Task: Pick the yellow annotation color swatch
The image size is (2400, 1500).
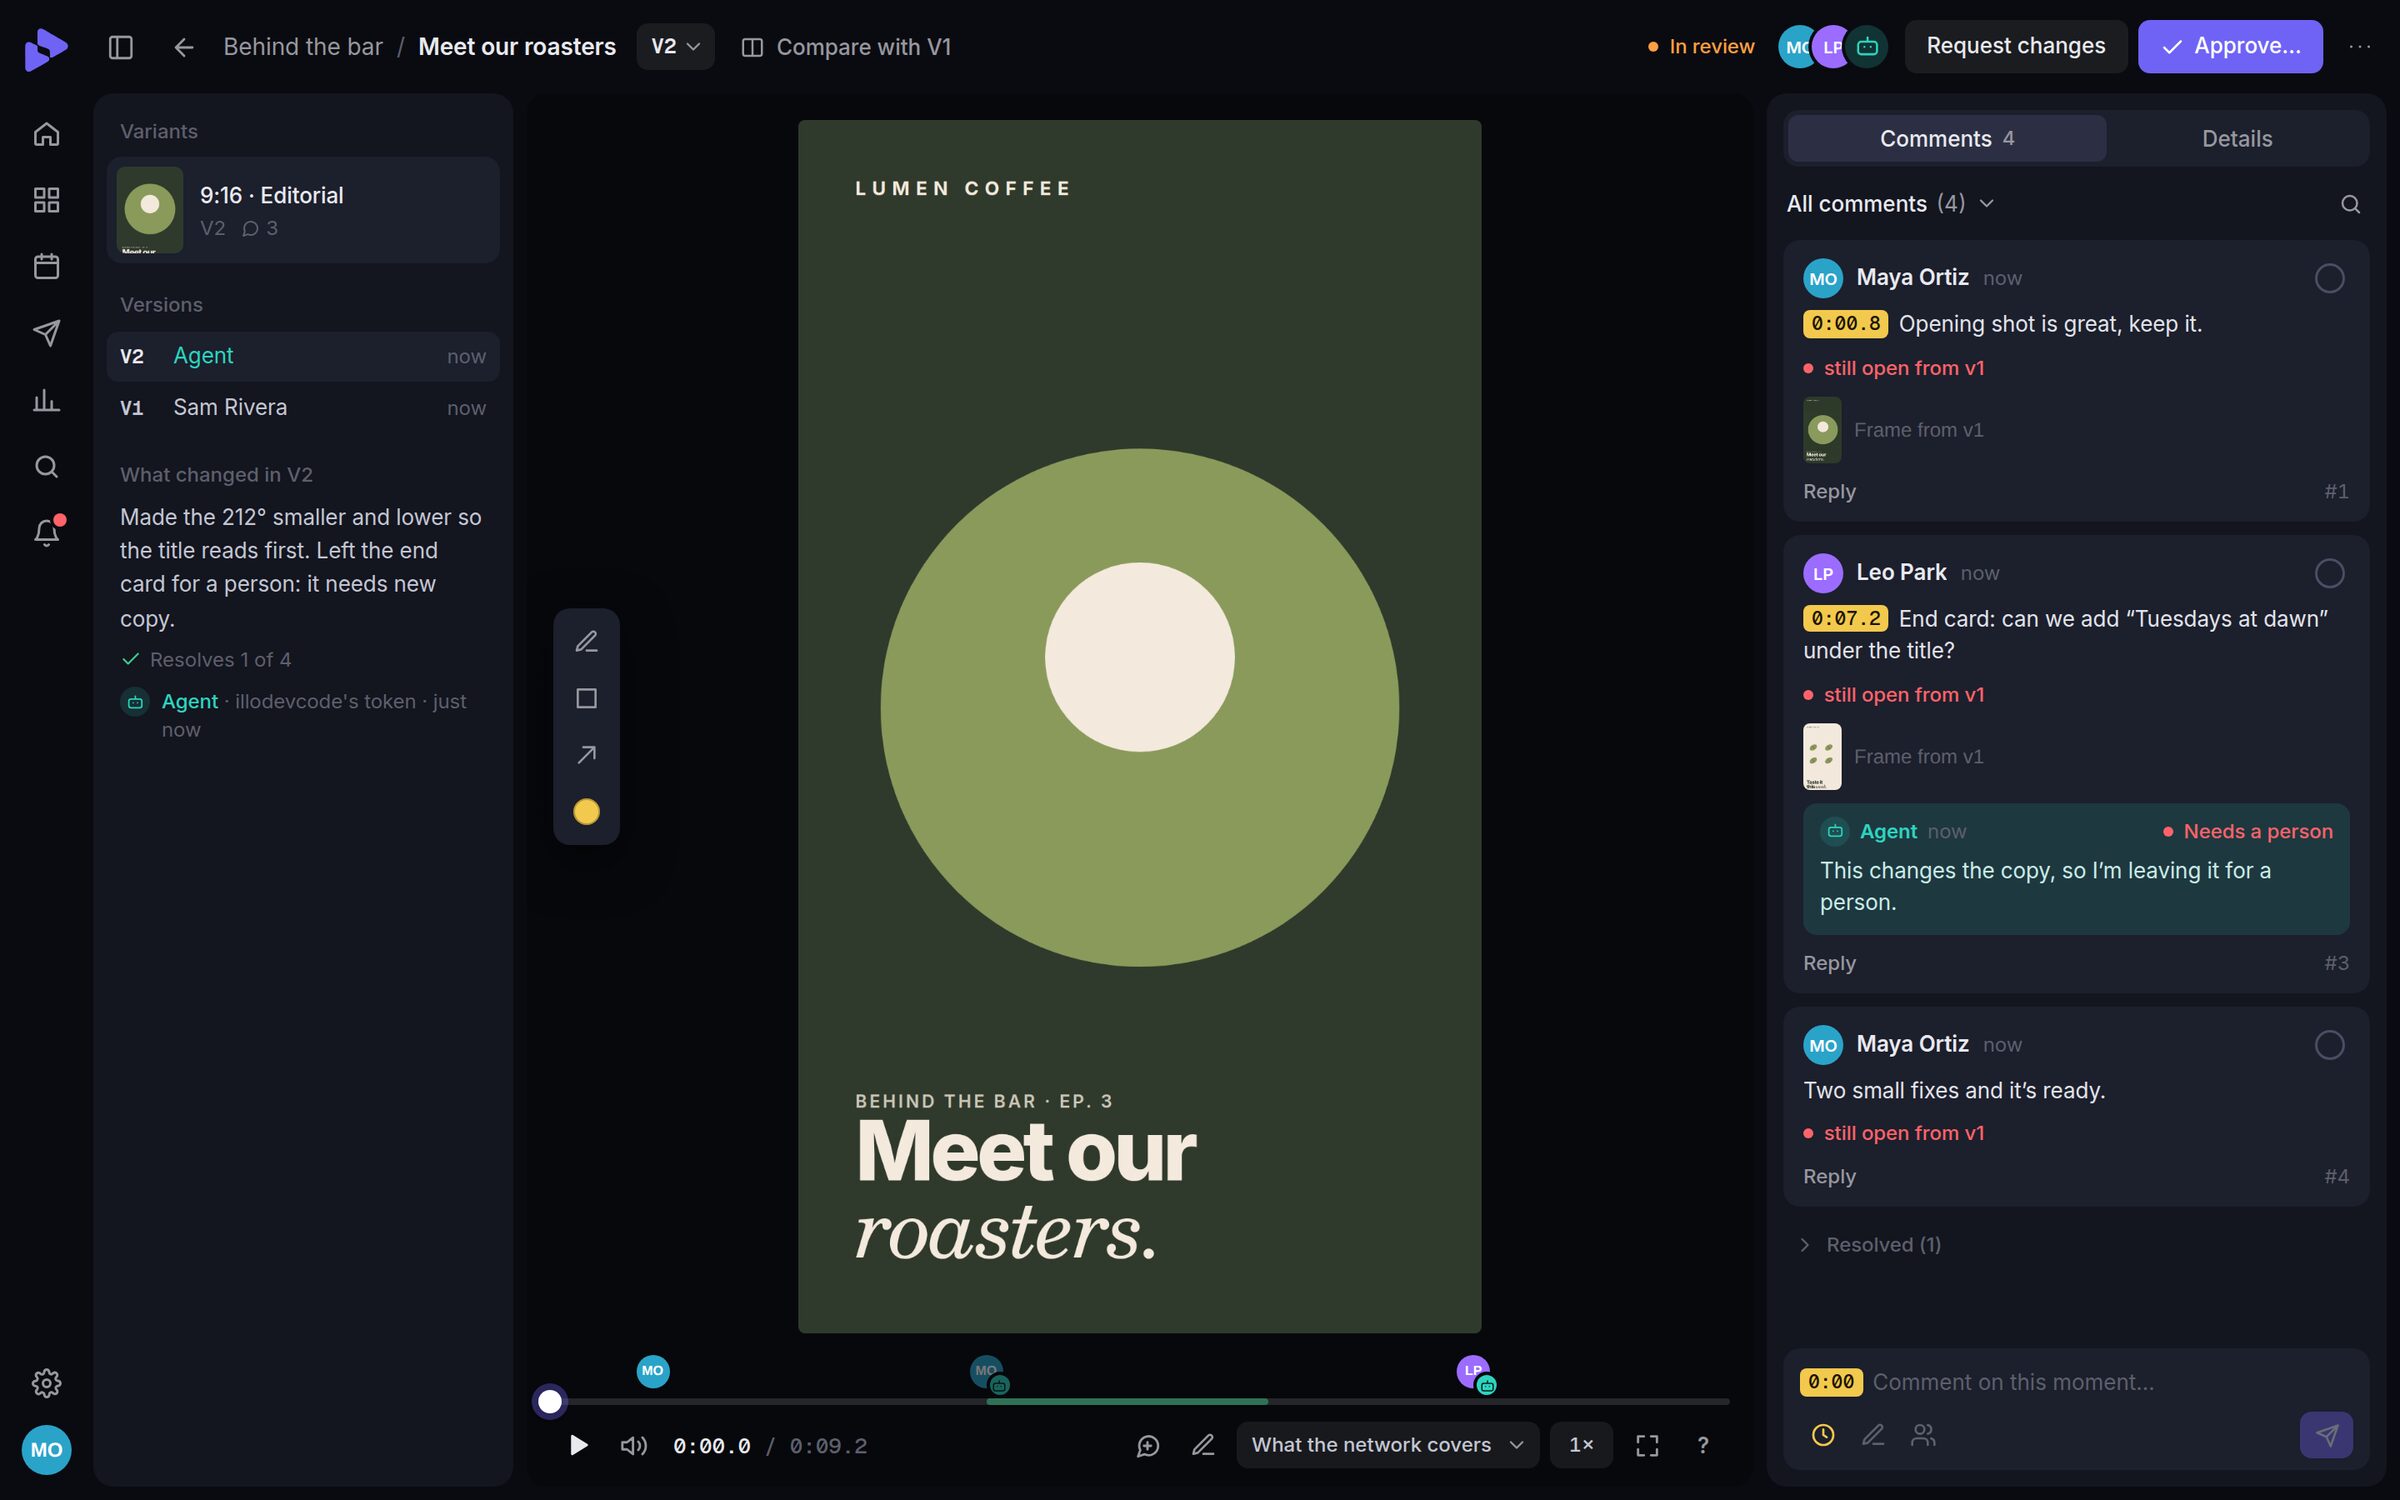Action: tap(586, 812)
